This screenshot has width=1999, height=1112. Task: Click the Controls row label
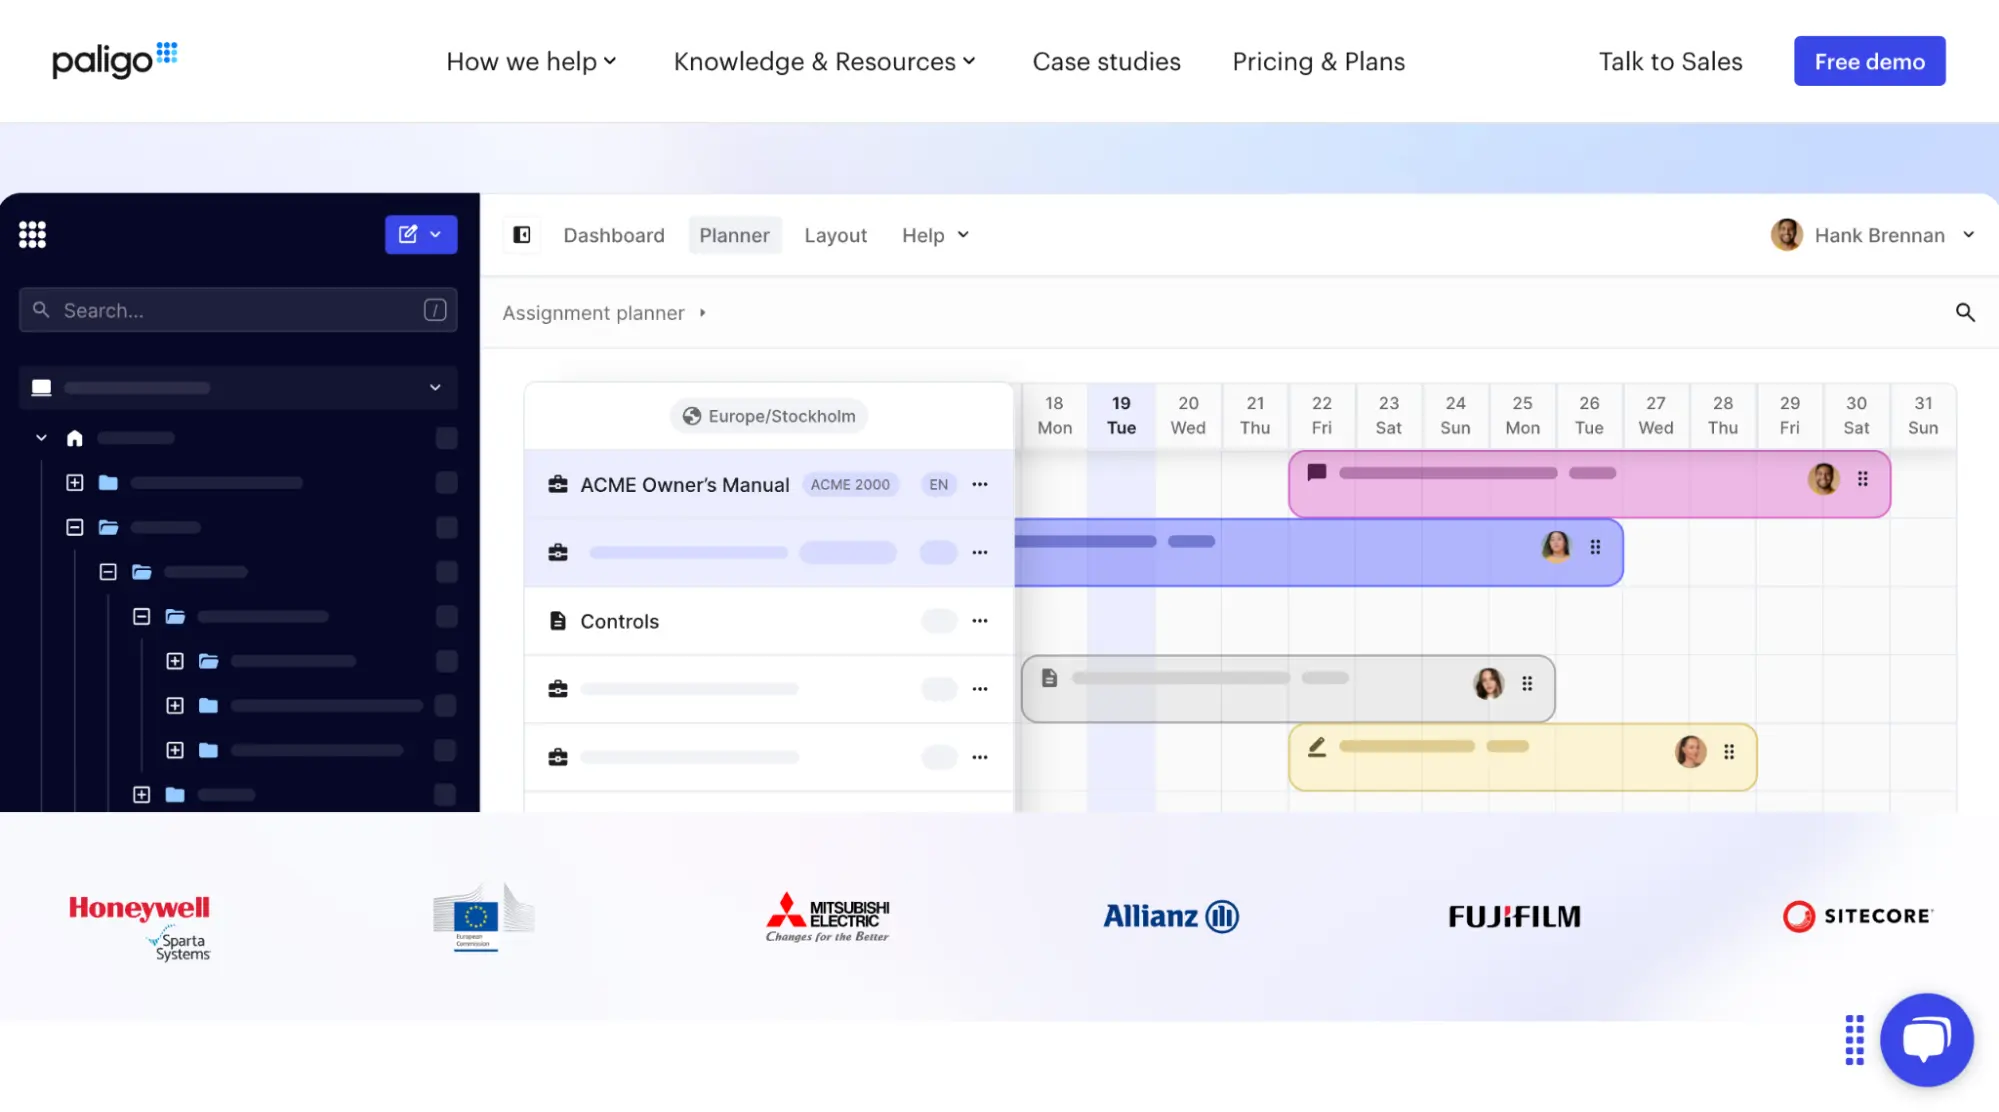tap(620, 621)
